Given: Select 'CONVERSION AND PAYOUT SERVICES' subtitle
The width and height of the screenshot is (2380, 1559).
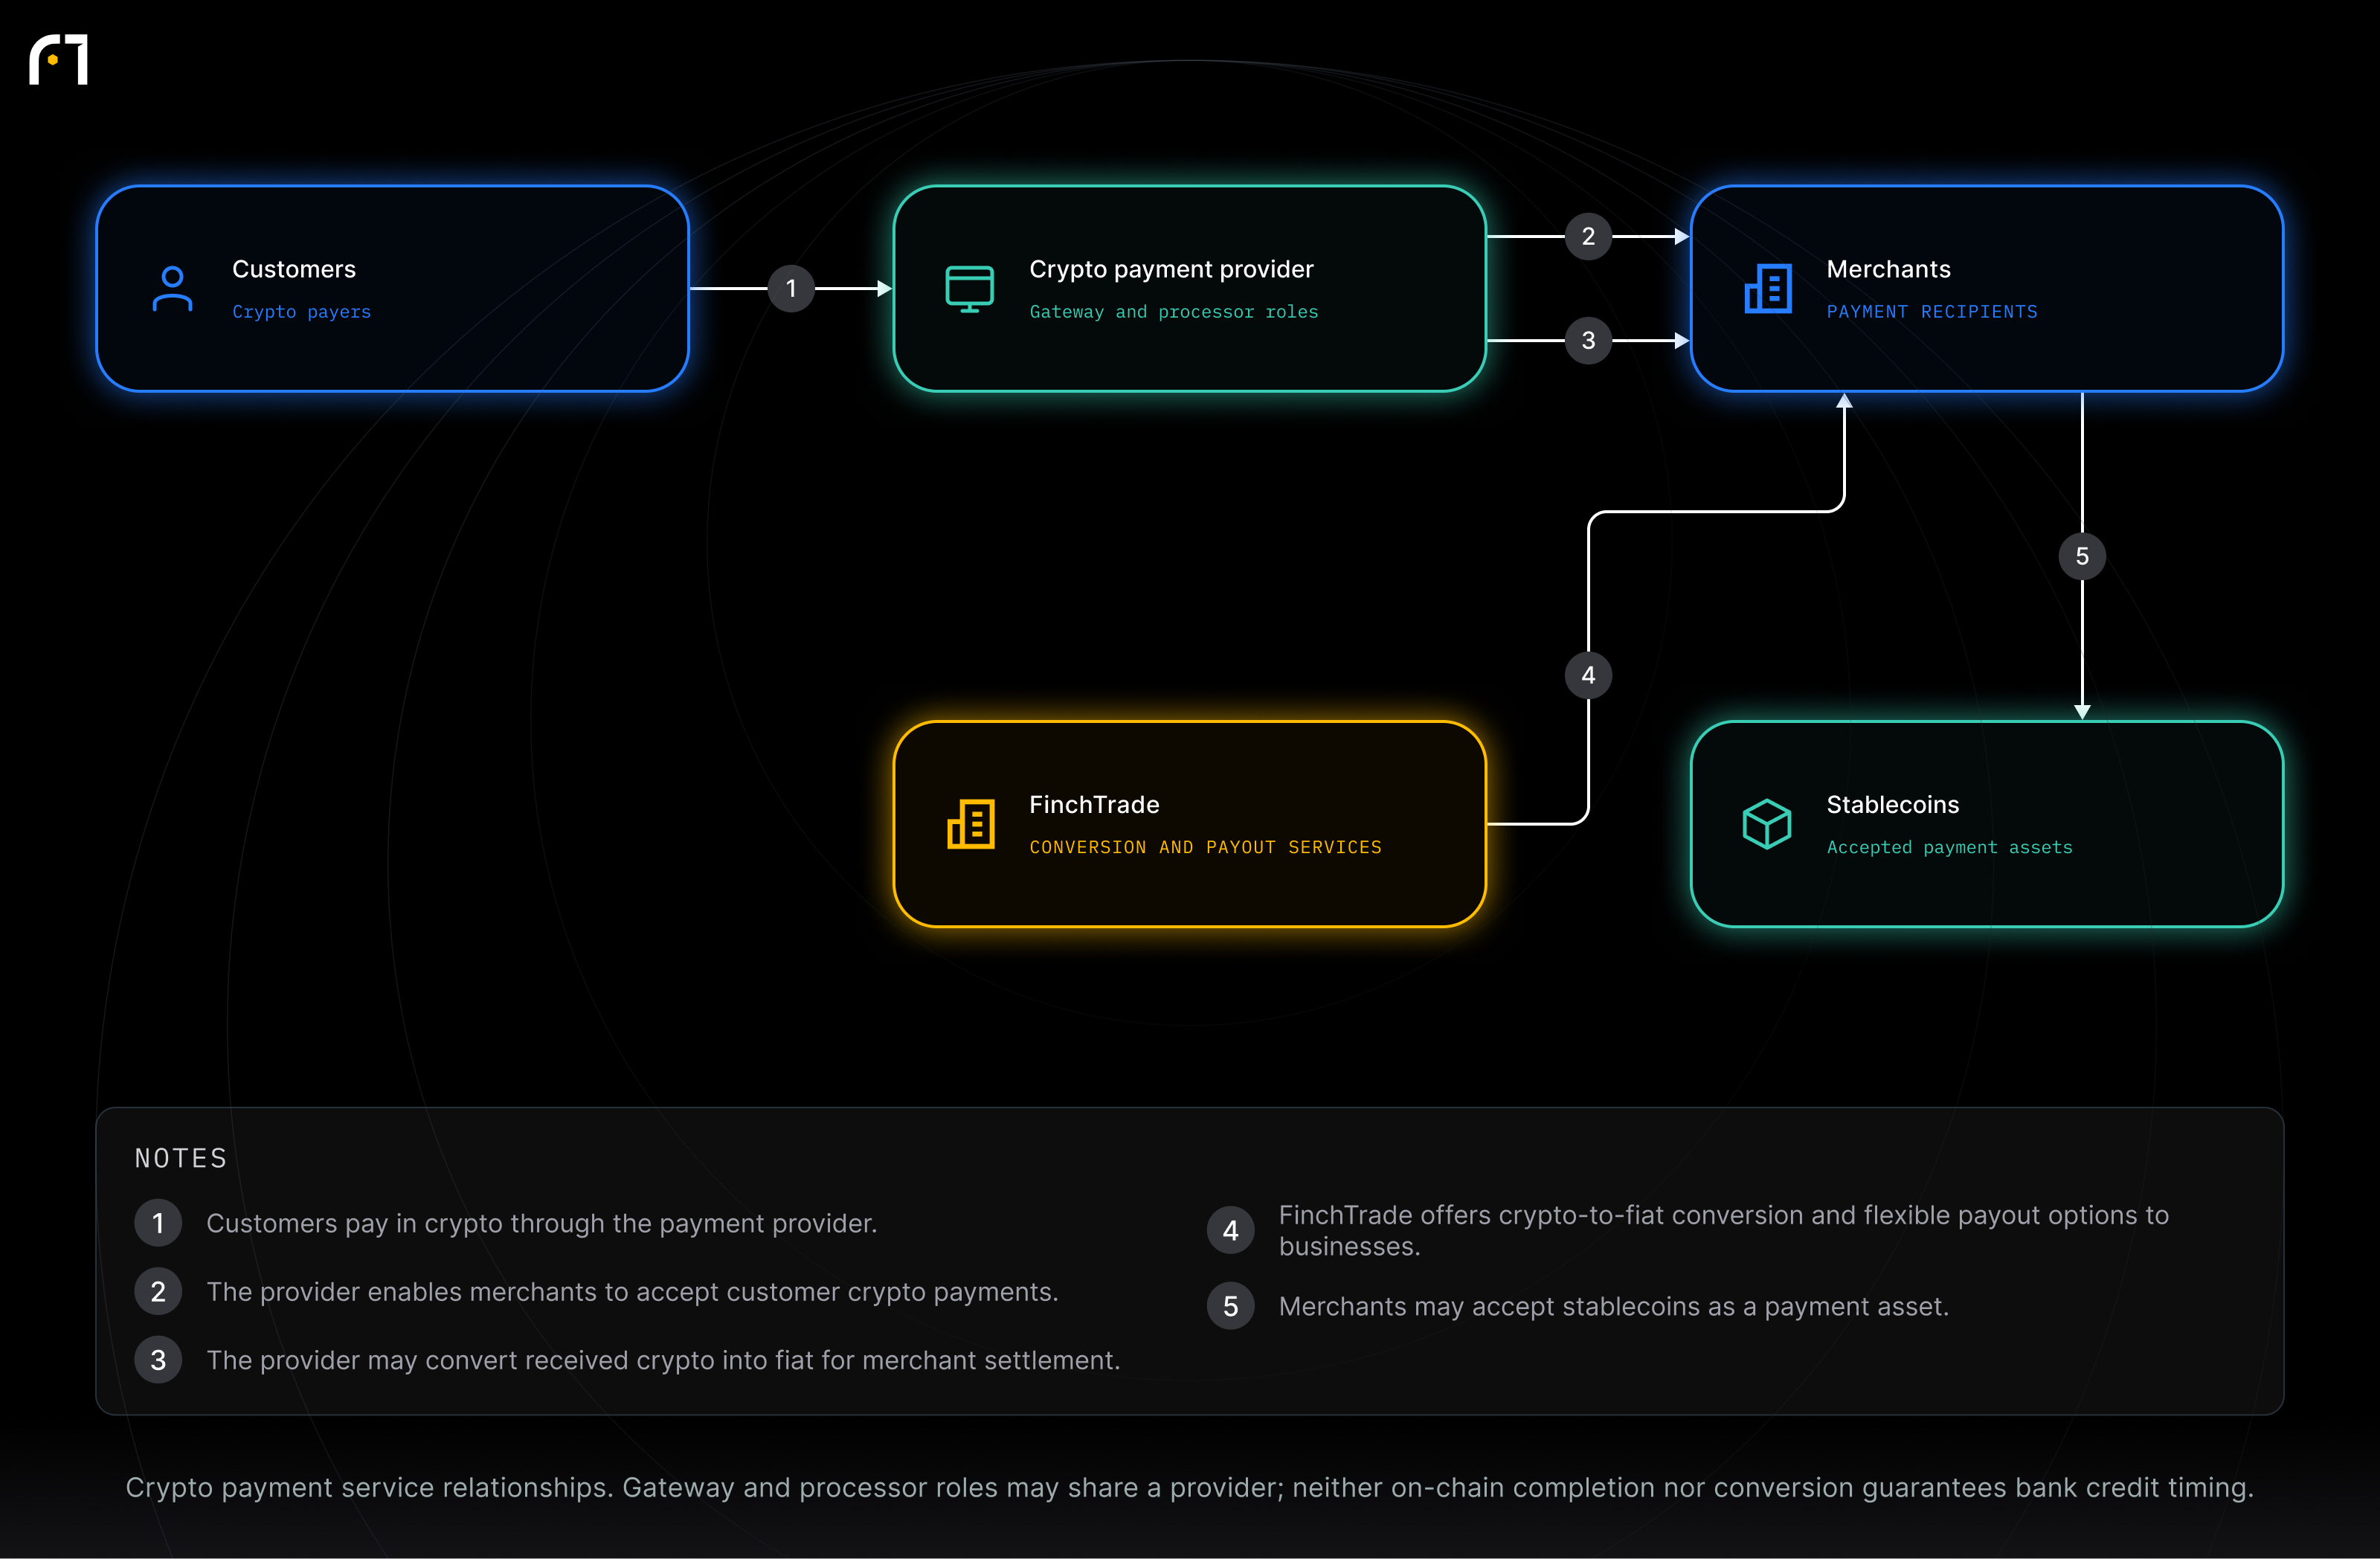Looking at the screenshot, I should [1205, 847].
